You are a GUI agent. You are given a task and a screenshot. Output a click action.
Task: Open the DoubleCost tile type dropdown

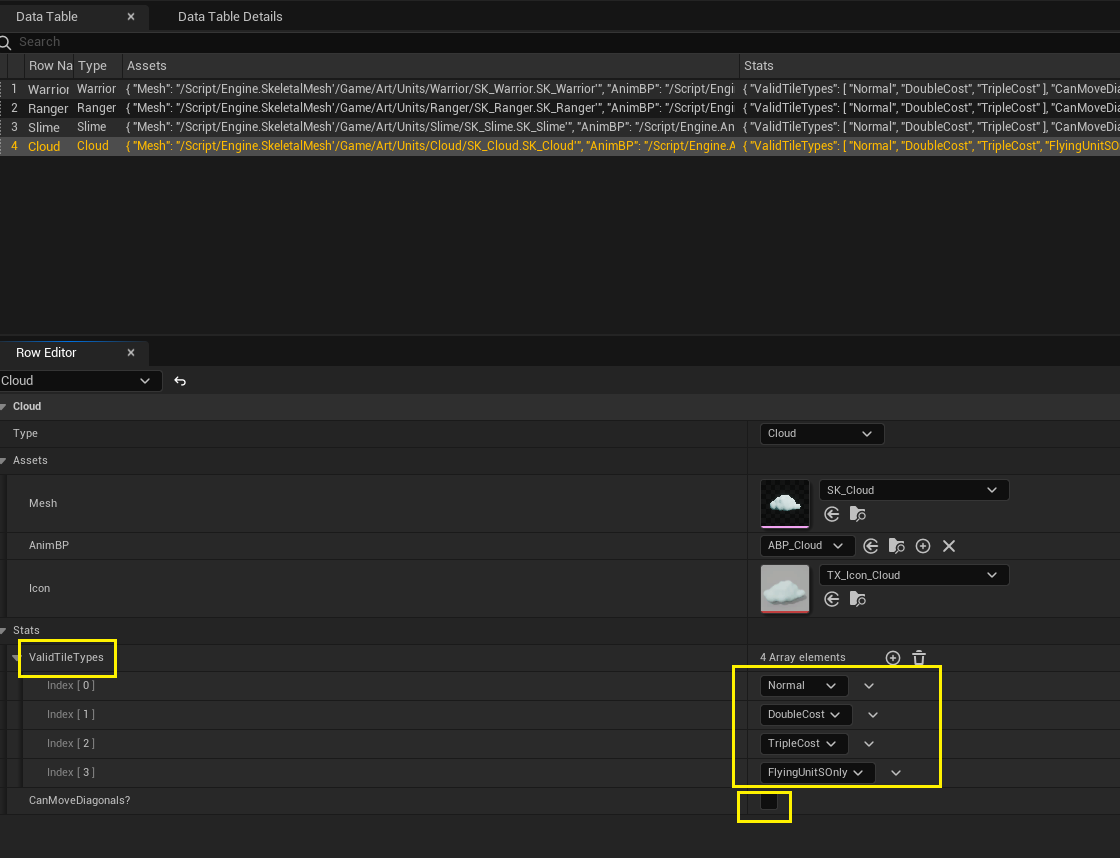click(x=806, y=714)
